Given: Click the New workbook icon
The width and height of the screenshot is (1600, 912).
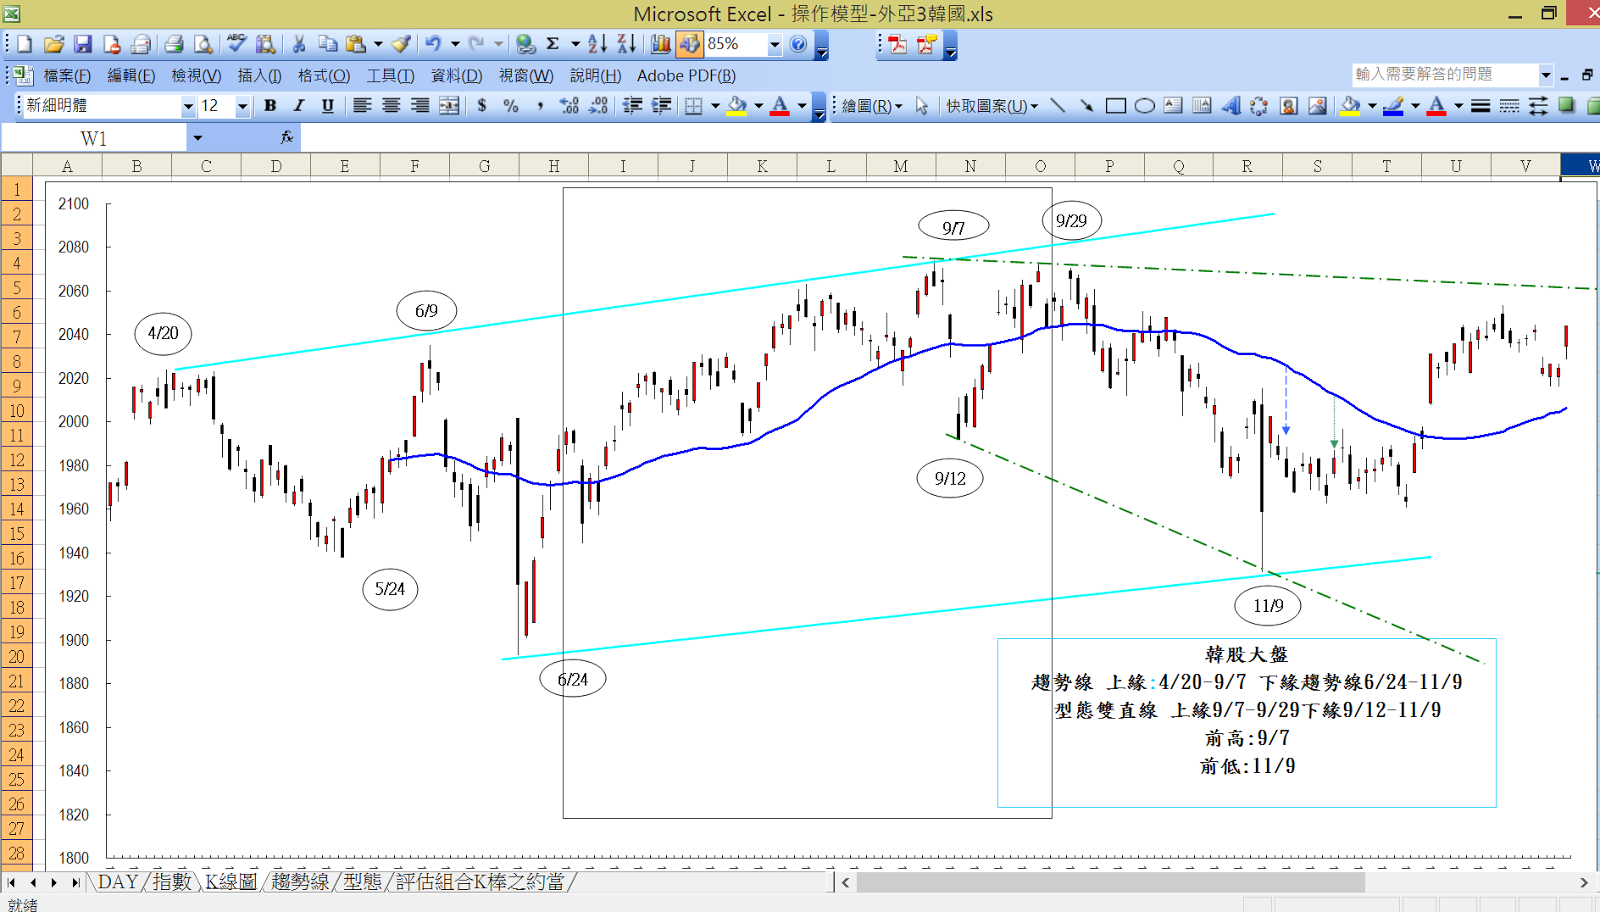Looking at the screenshot, I should pyautogui.click(x=25, y=44).
